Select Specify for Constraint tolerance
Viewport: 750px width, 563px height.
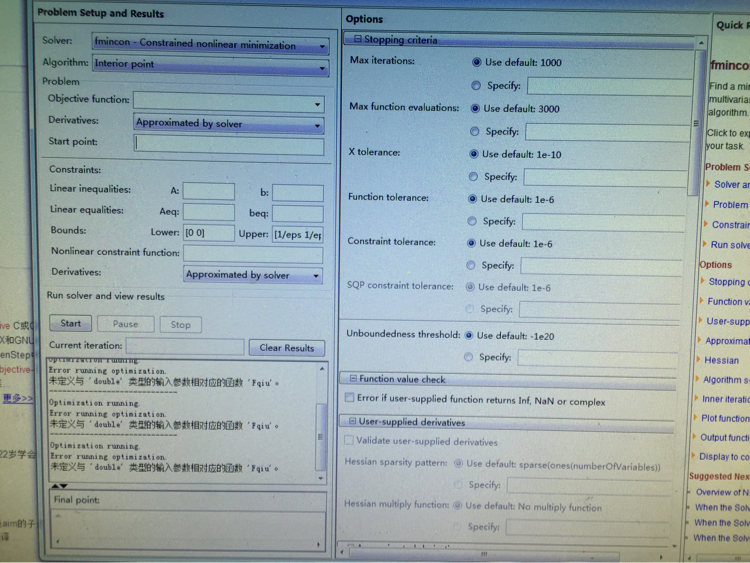click(471, 265)
